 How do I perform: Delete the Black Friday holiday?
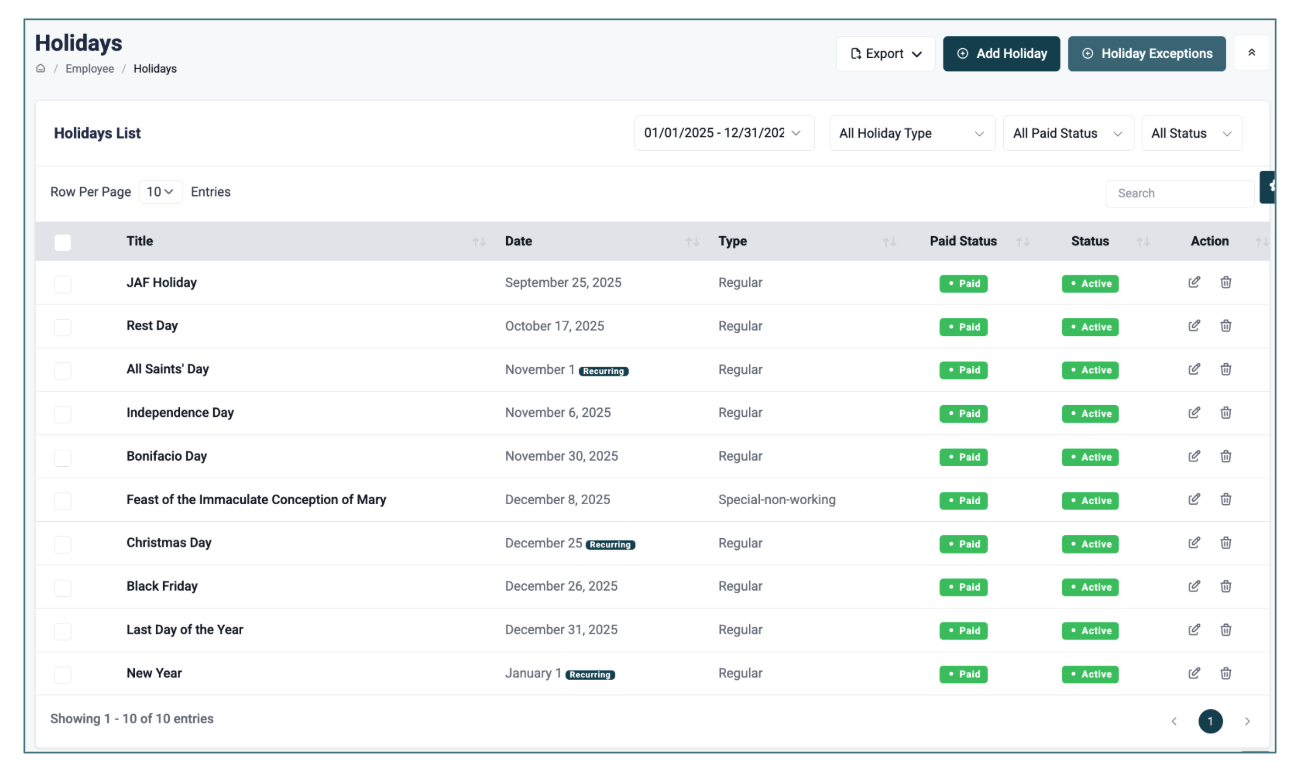pos(1226,587)
